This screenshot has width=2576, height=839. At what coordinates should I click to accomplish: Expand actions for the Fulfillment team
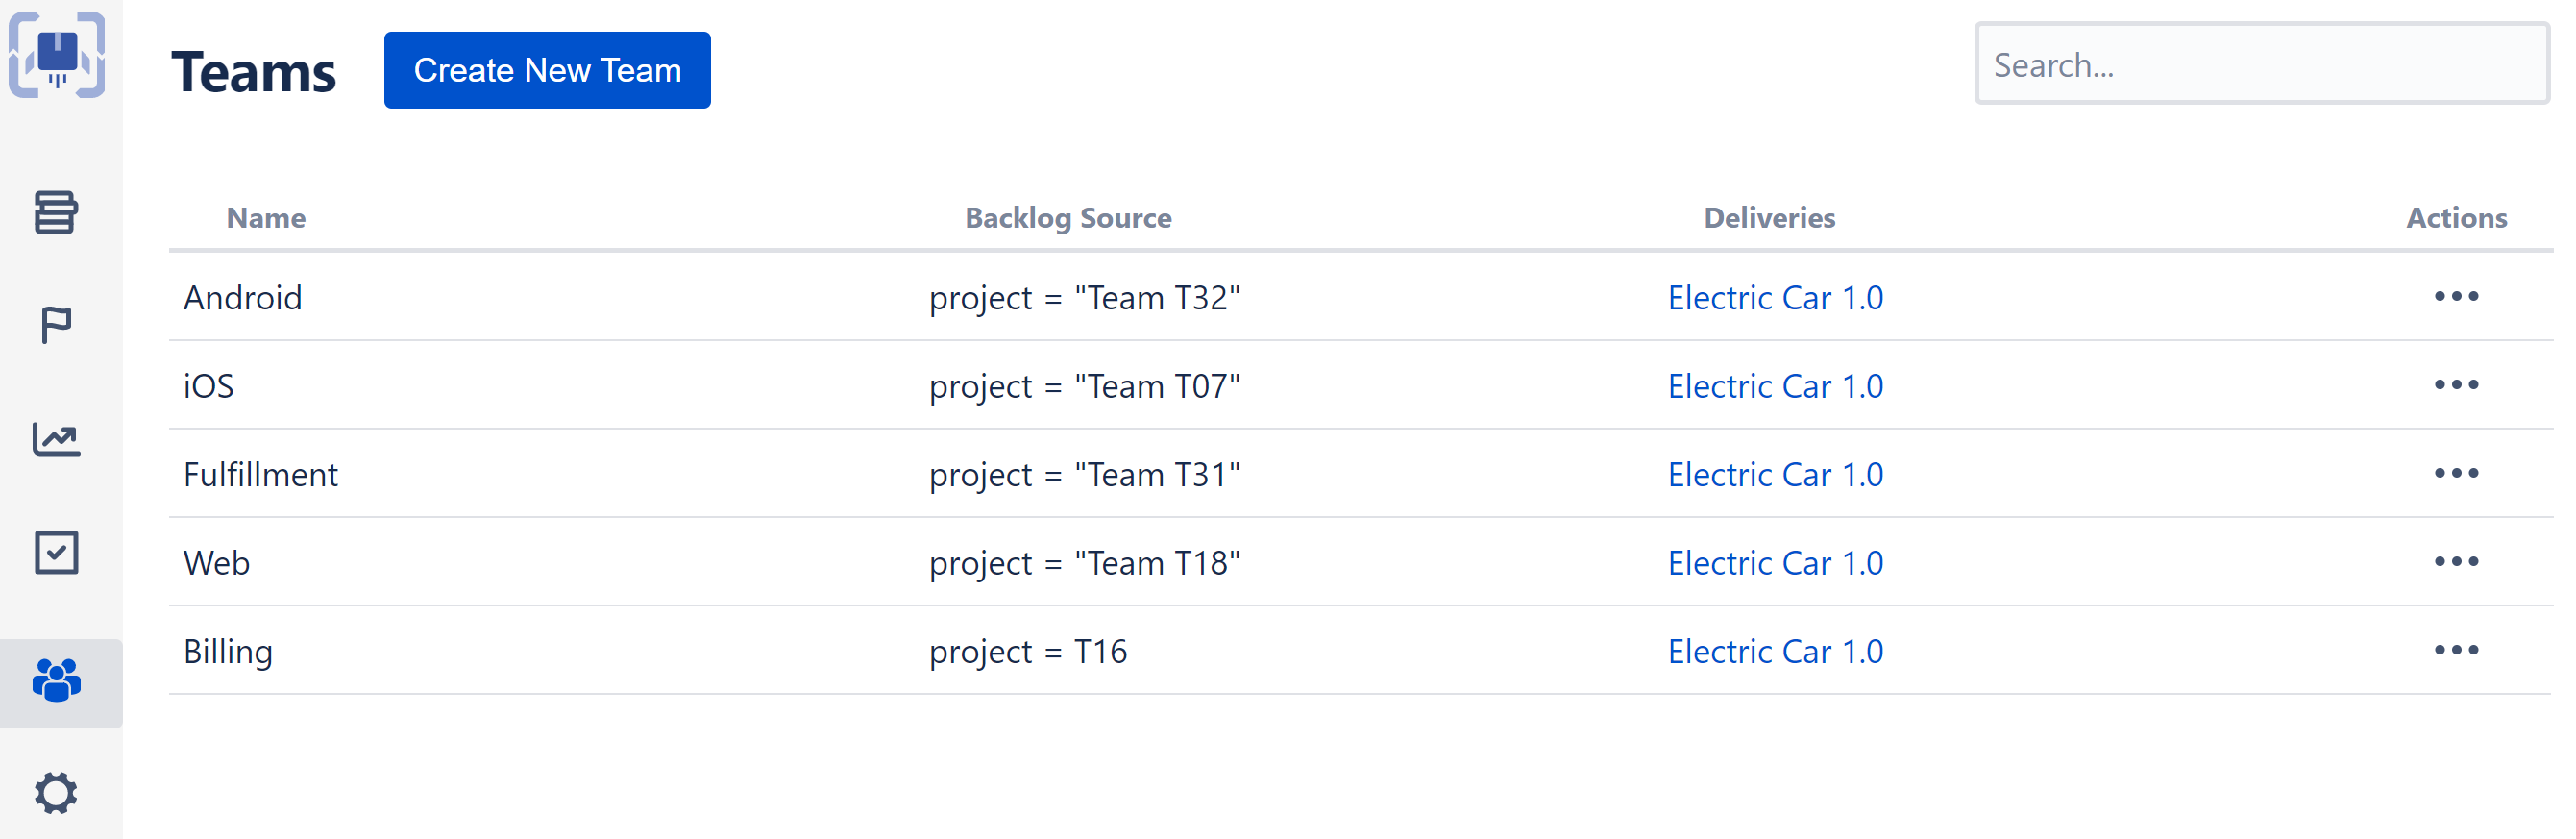pos(2458,473)
